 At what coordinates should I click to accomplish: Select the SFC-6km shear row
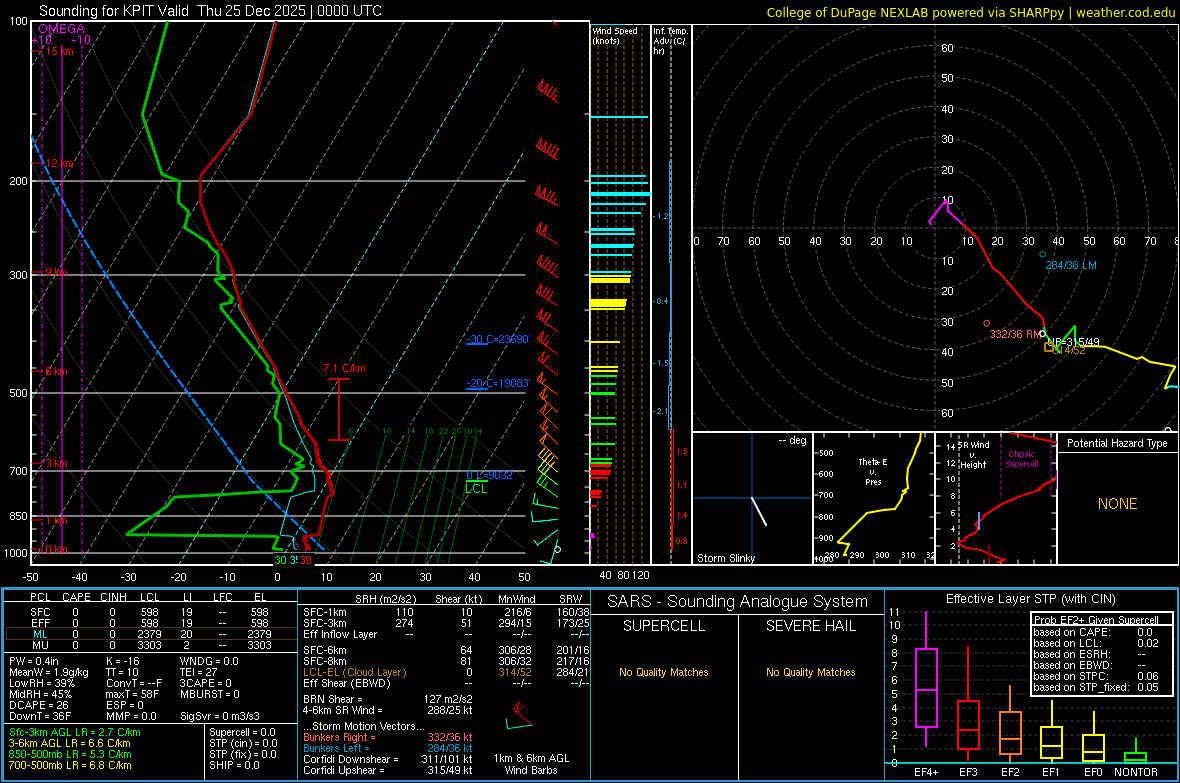(x=446, y=650)
